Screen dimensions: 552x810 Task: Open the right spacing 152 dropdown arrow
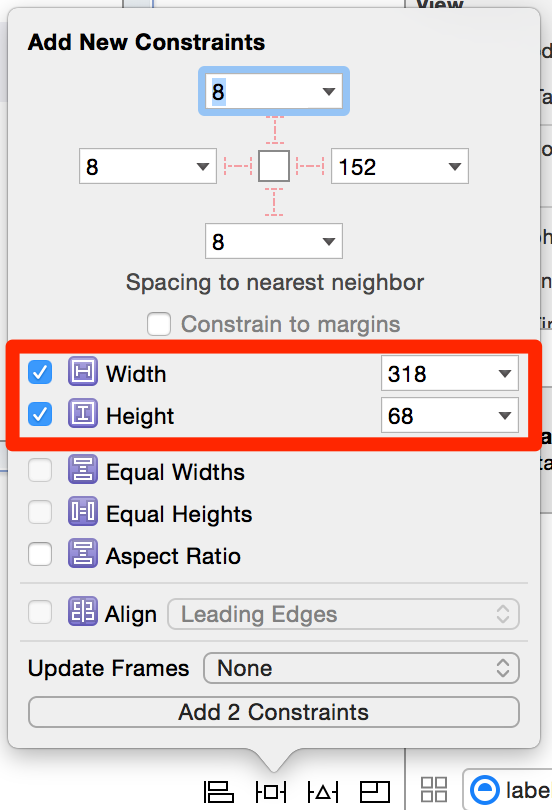(454, 166)
